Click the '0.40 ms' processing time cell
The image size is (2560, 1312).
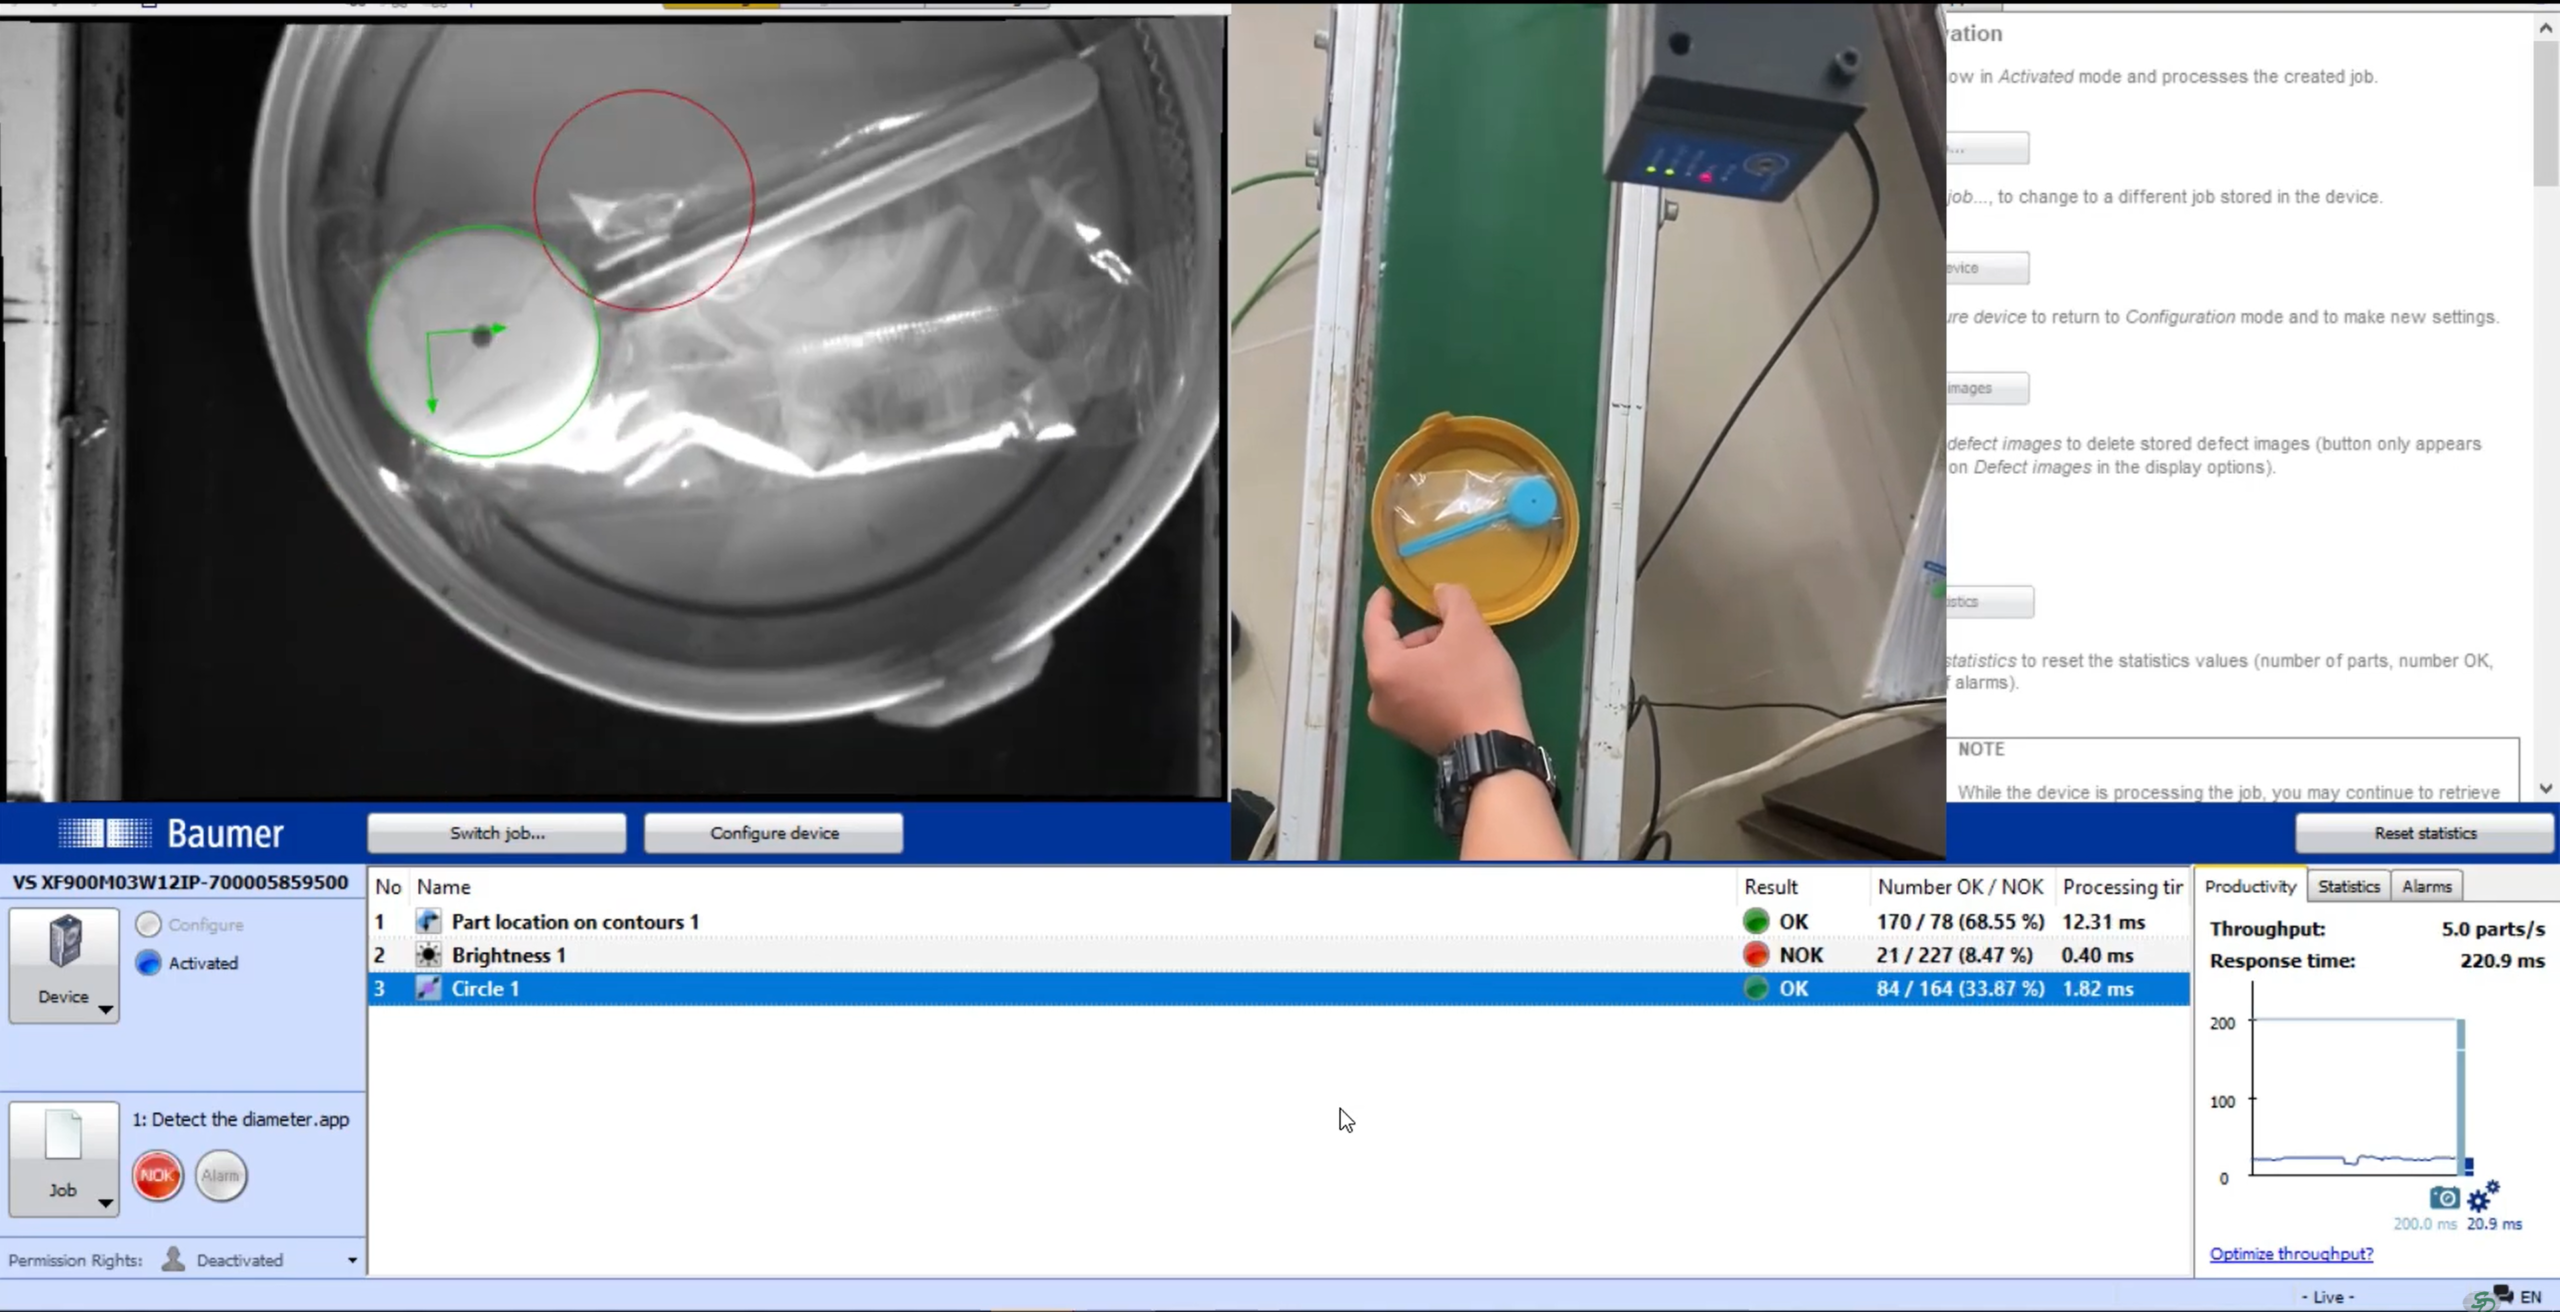(2097, 955)
